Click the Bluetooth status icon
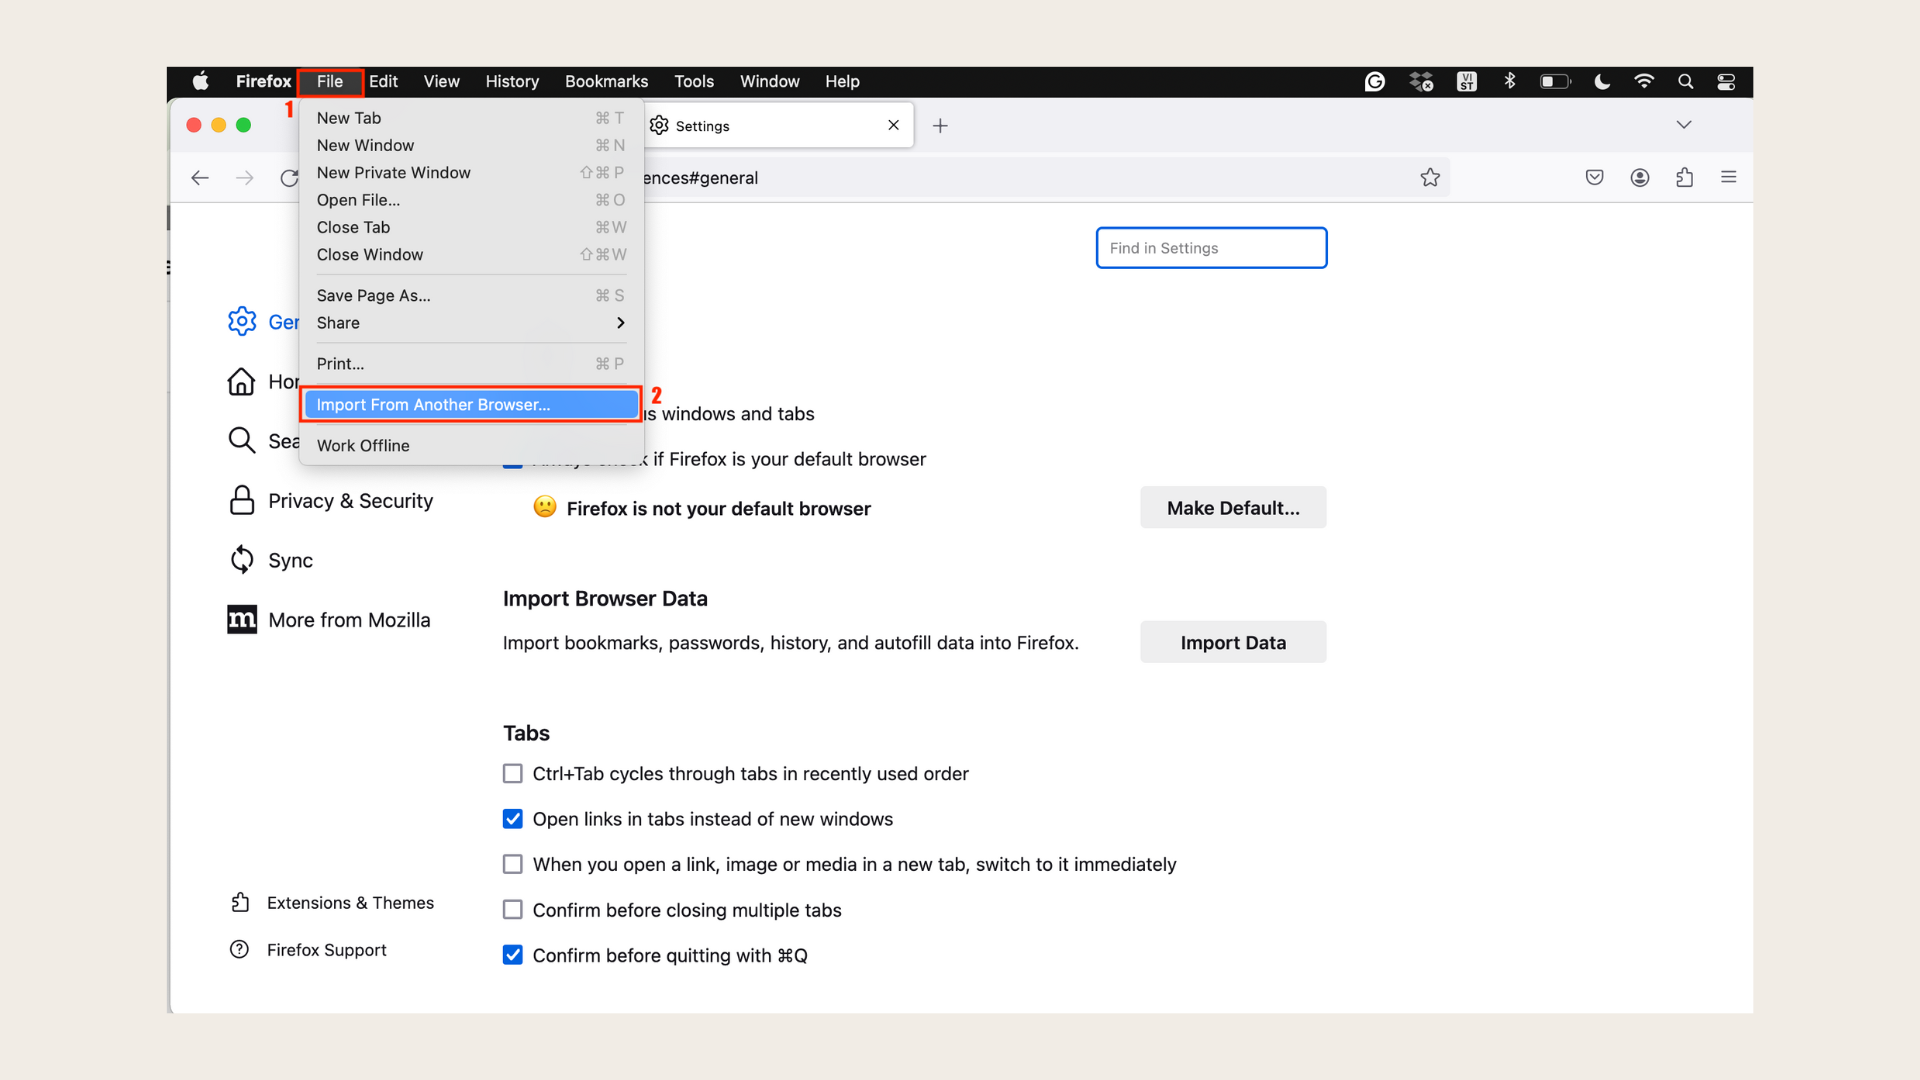The image size is (1920, 1080). 1510,81
